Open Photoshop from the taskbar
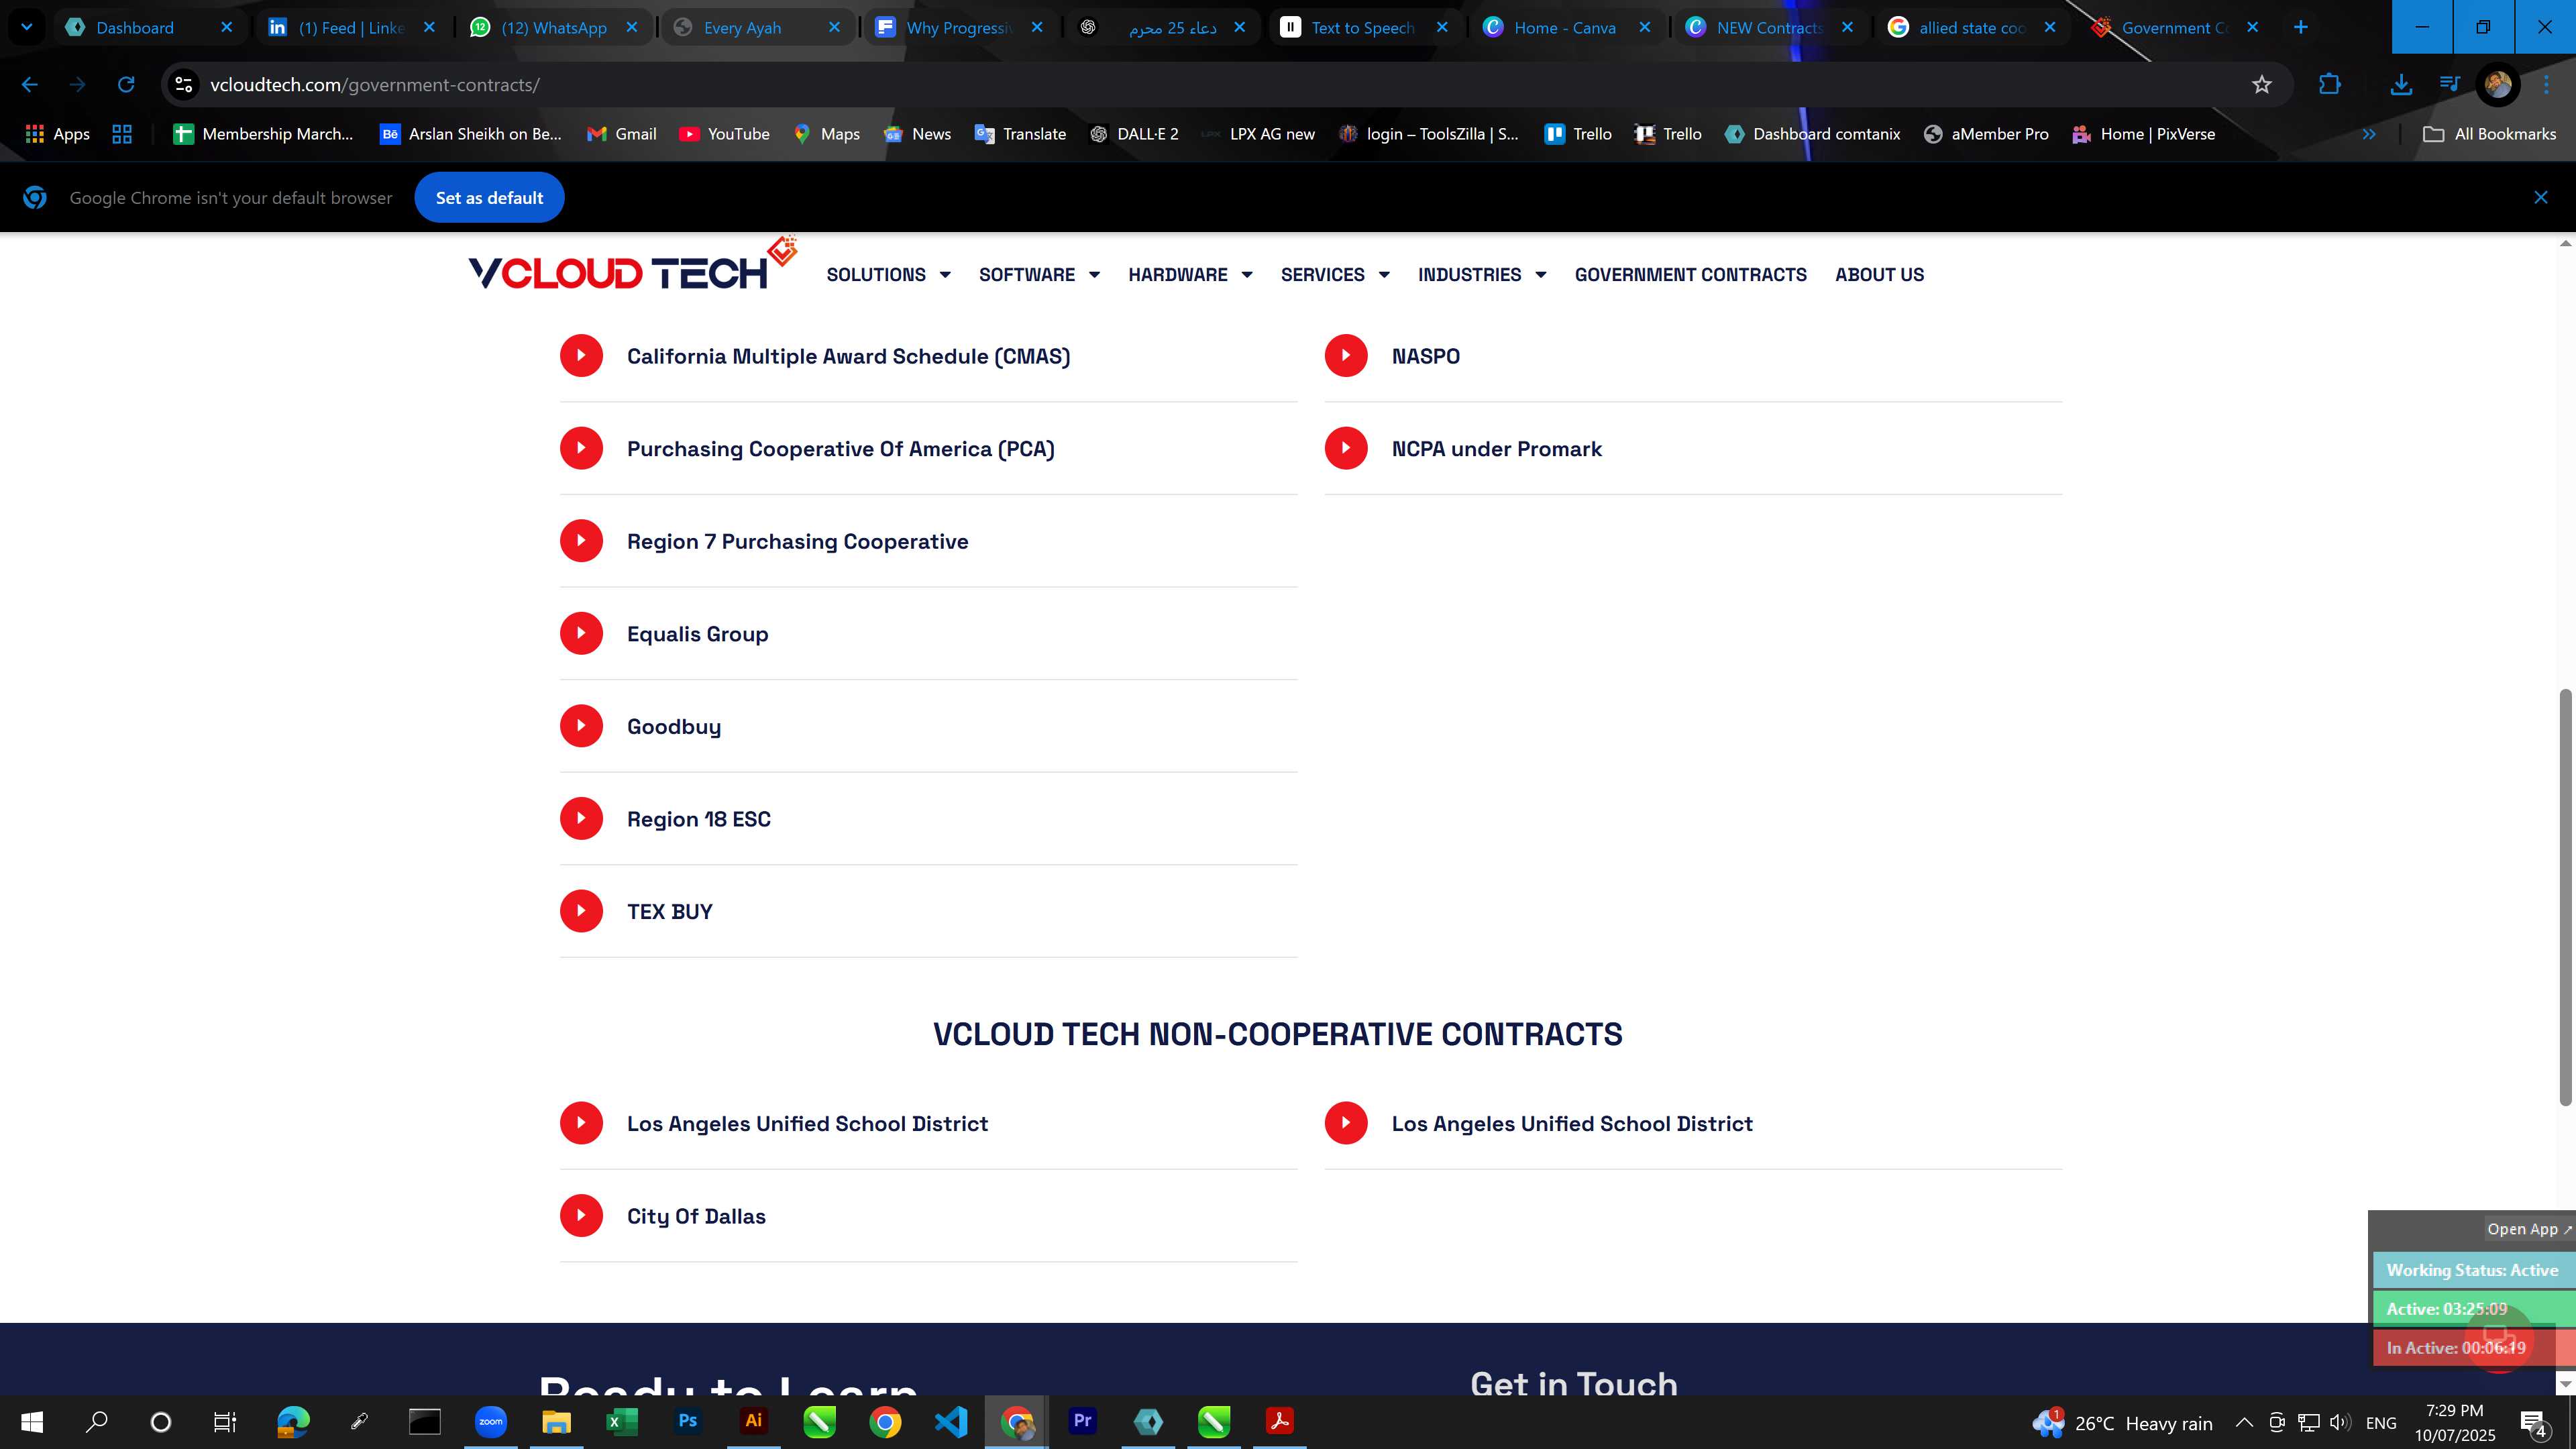Screen dimensions: 2576x1449 688,1421
